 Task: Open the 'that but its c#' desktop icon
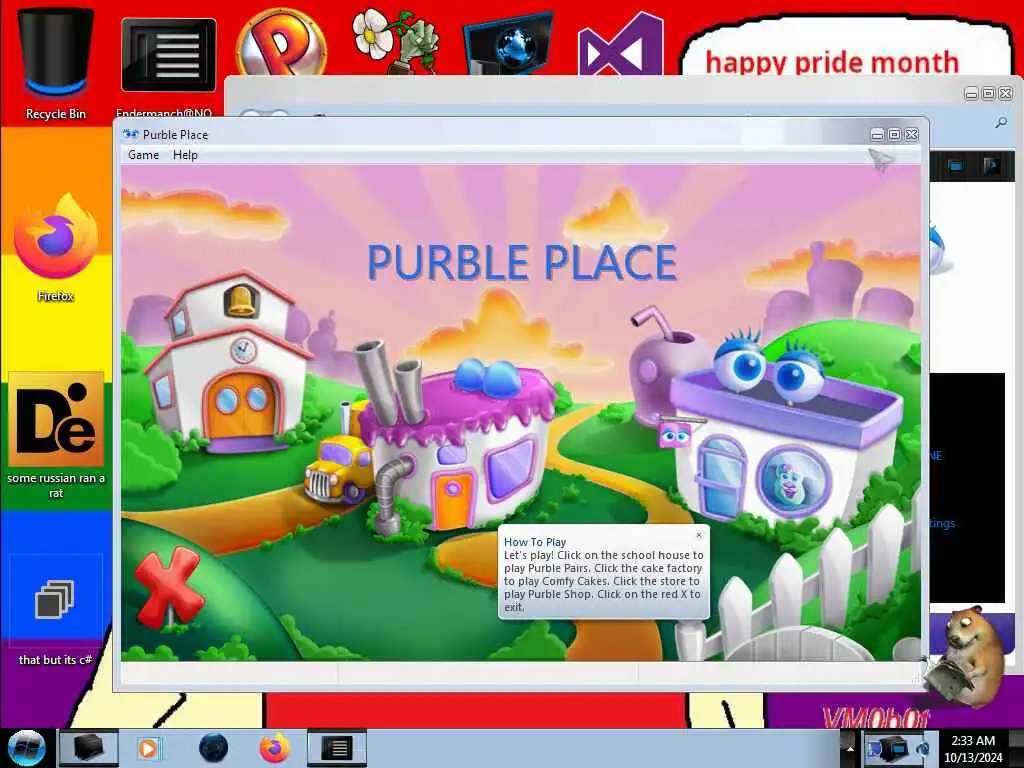pyautogui.click(x=56, y=611)
